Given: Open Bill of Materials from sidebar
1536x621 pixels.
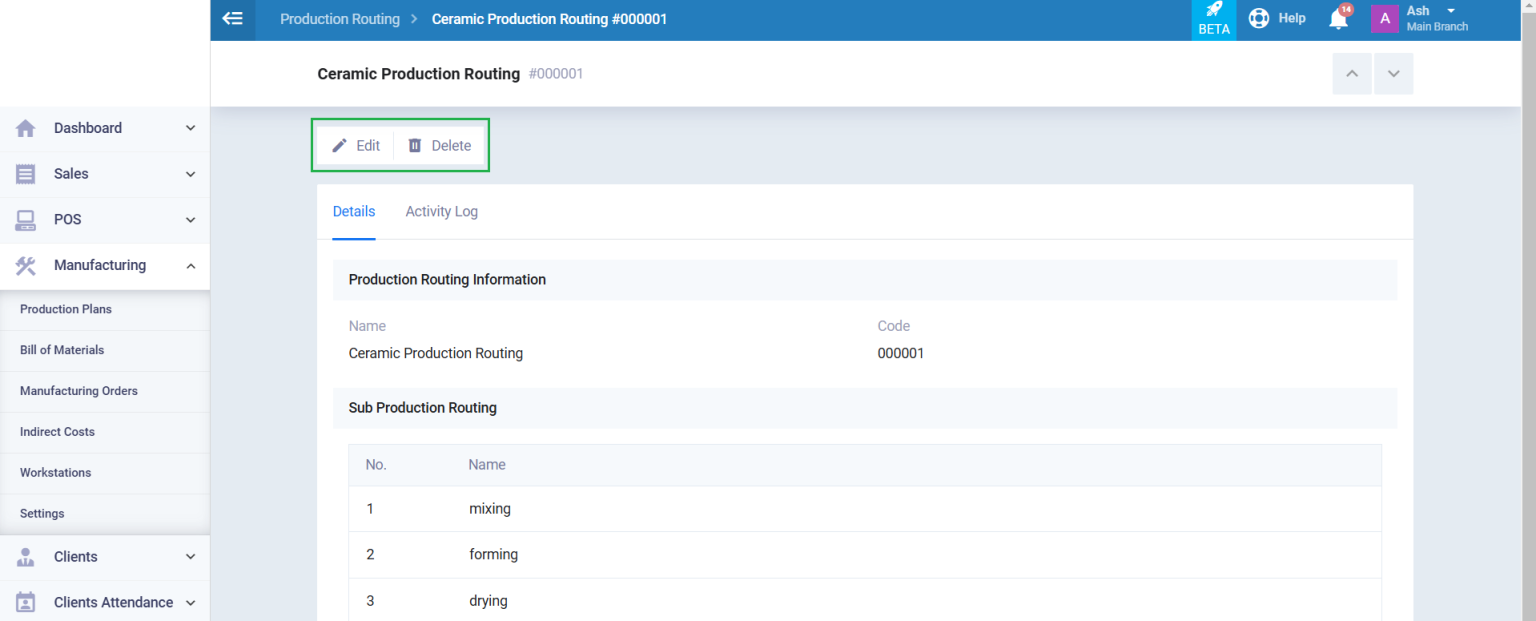Looking at the screenshot, I should (x=62, y=350).
